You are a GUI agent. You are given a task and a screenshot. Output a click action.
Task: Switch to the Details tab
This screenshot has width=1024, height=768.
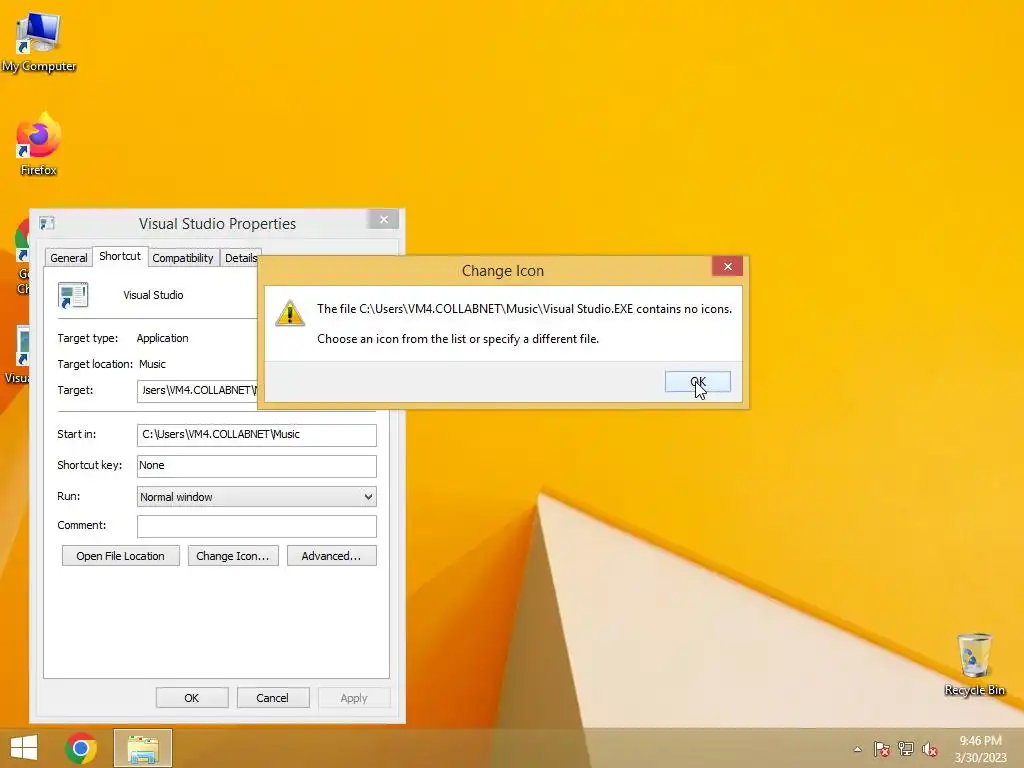(x=240, y=258)
